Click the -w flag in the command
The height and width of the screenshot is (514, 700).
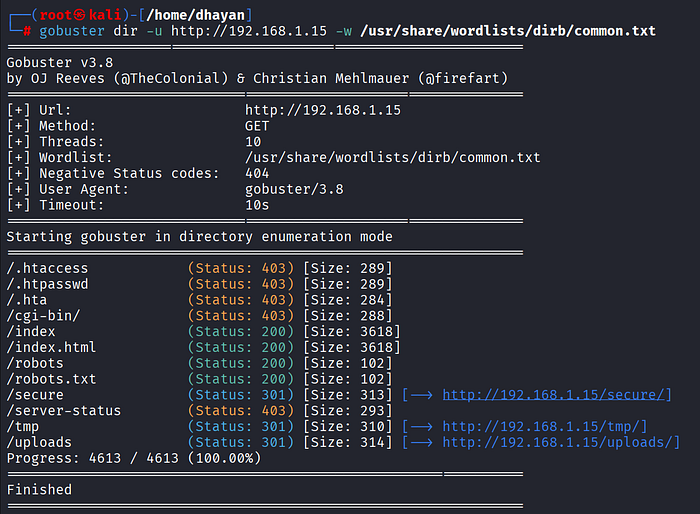pyautogui.click(x=344, y=31)
